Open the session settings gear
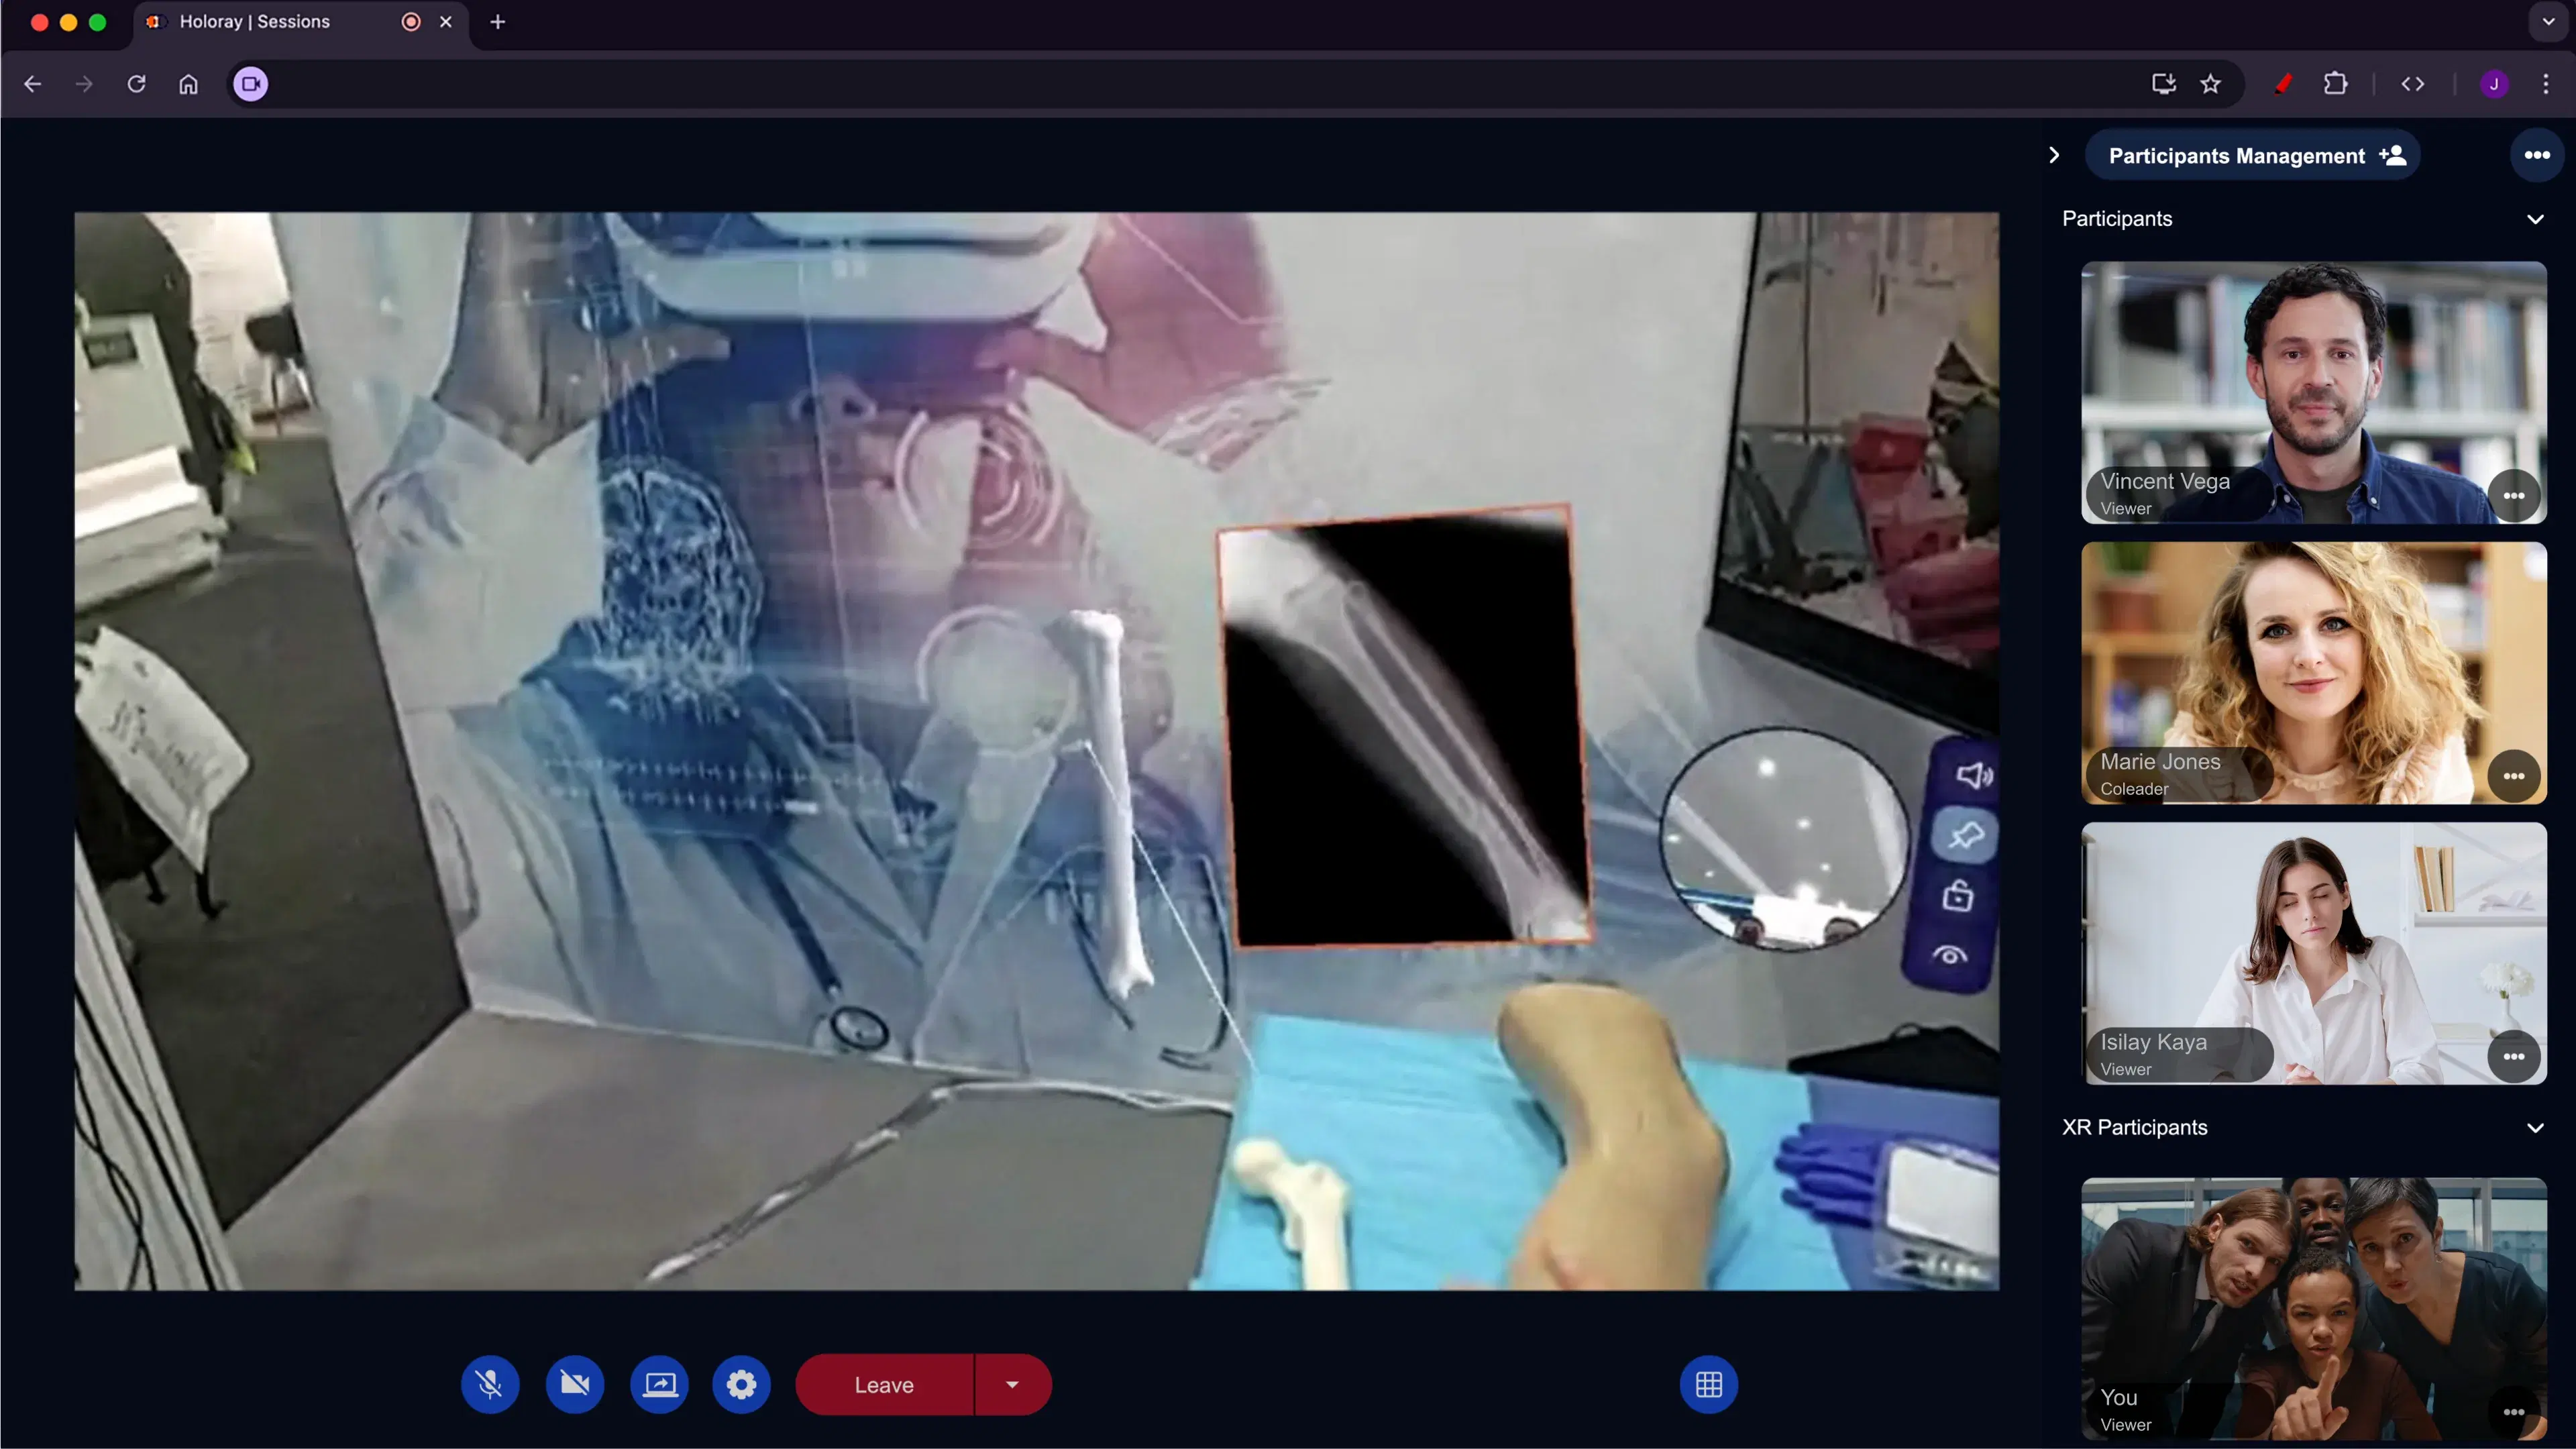This screenshot has height=1449, width=2576. pyautogui.click(x=741, y=1384)
